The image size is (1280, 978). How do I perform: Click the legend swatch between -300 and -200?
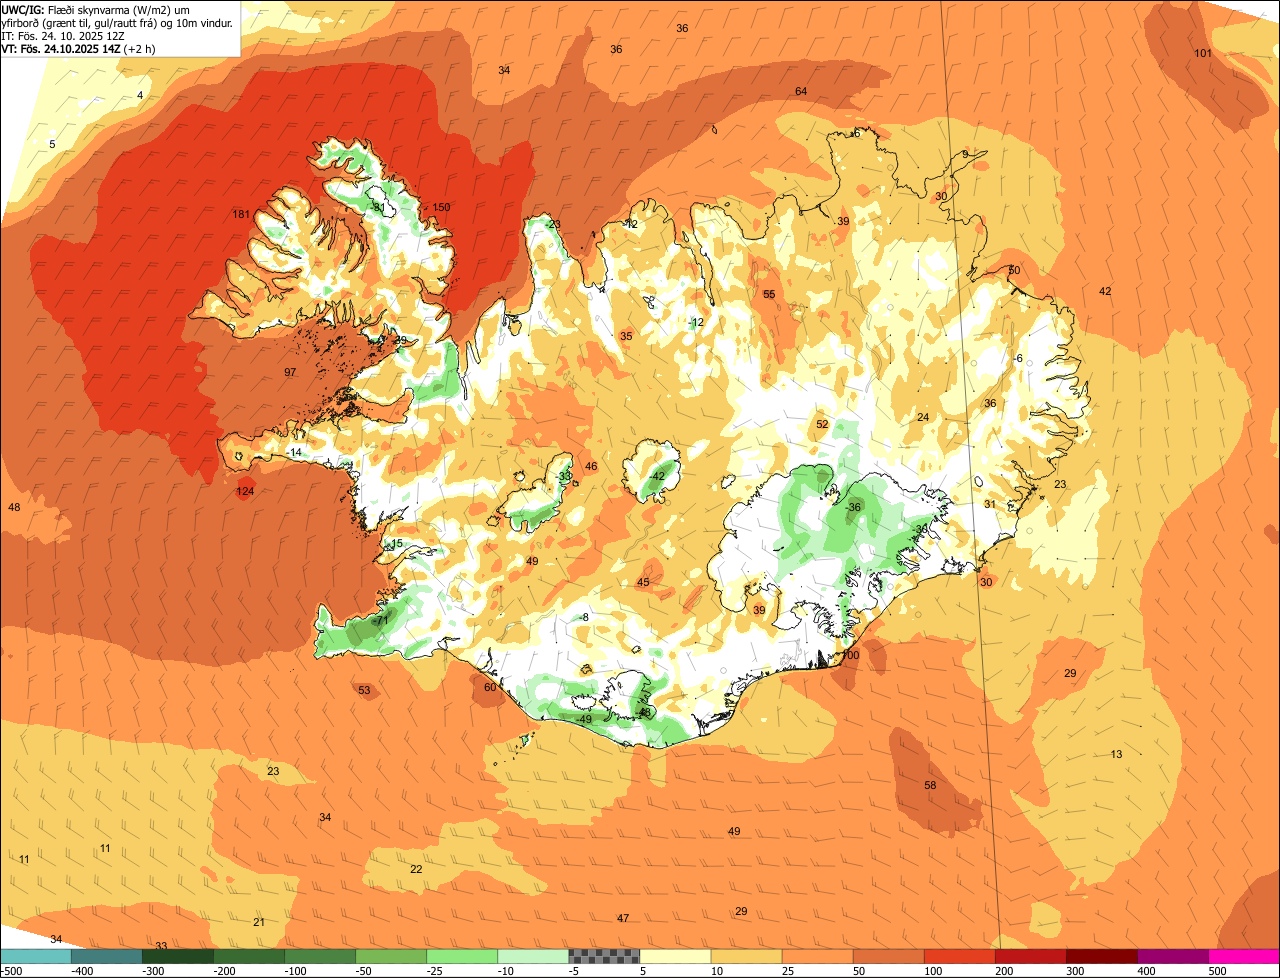[x=178, y=956]
